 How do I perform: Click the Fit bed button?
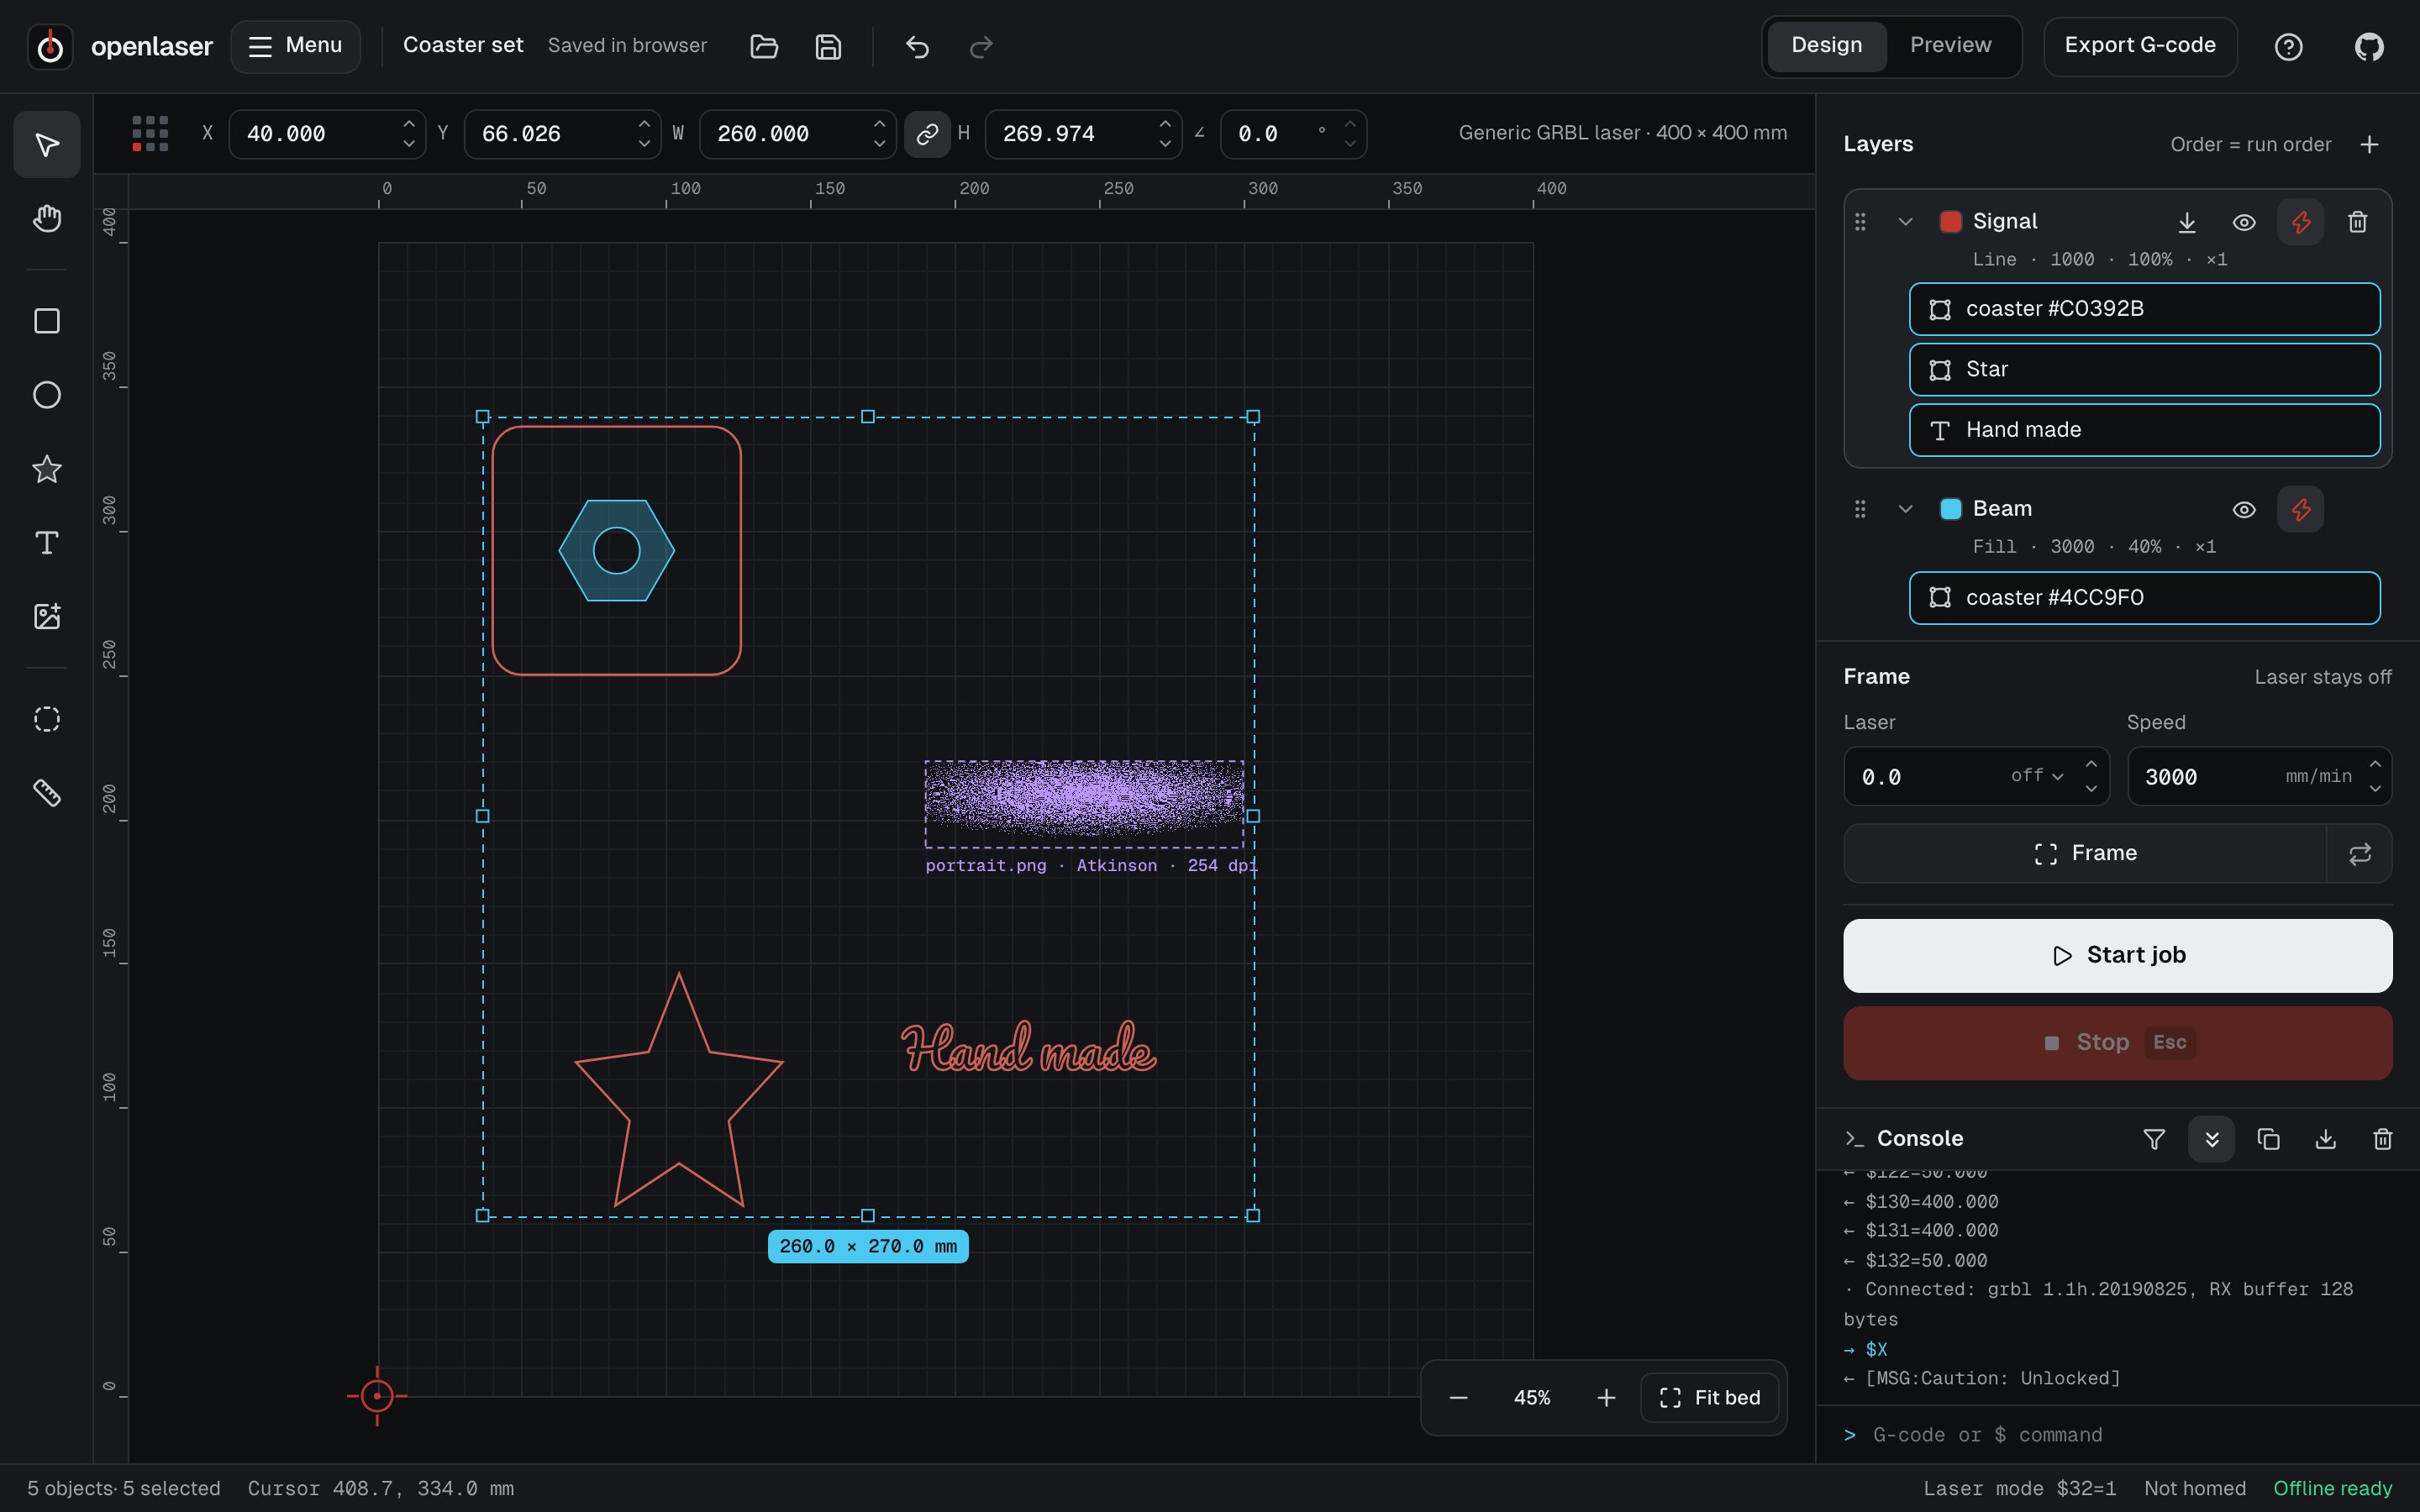pos(1709,1398)
